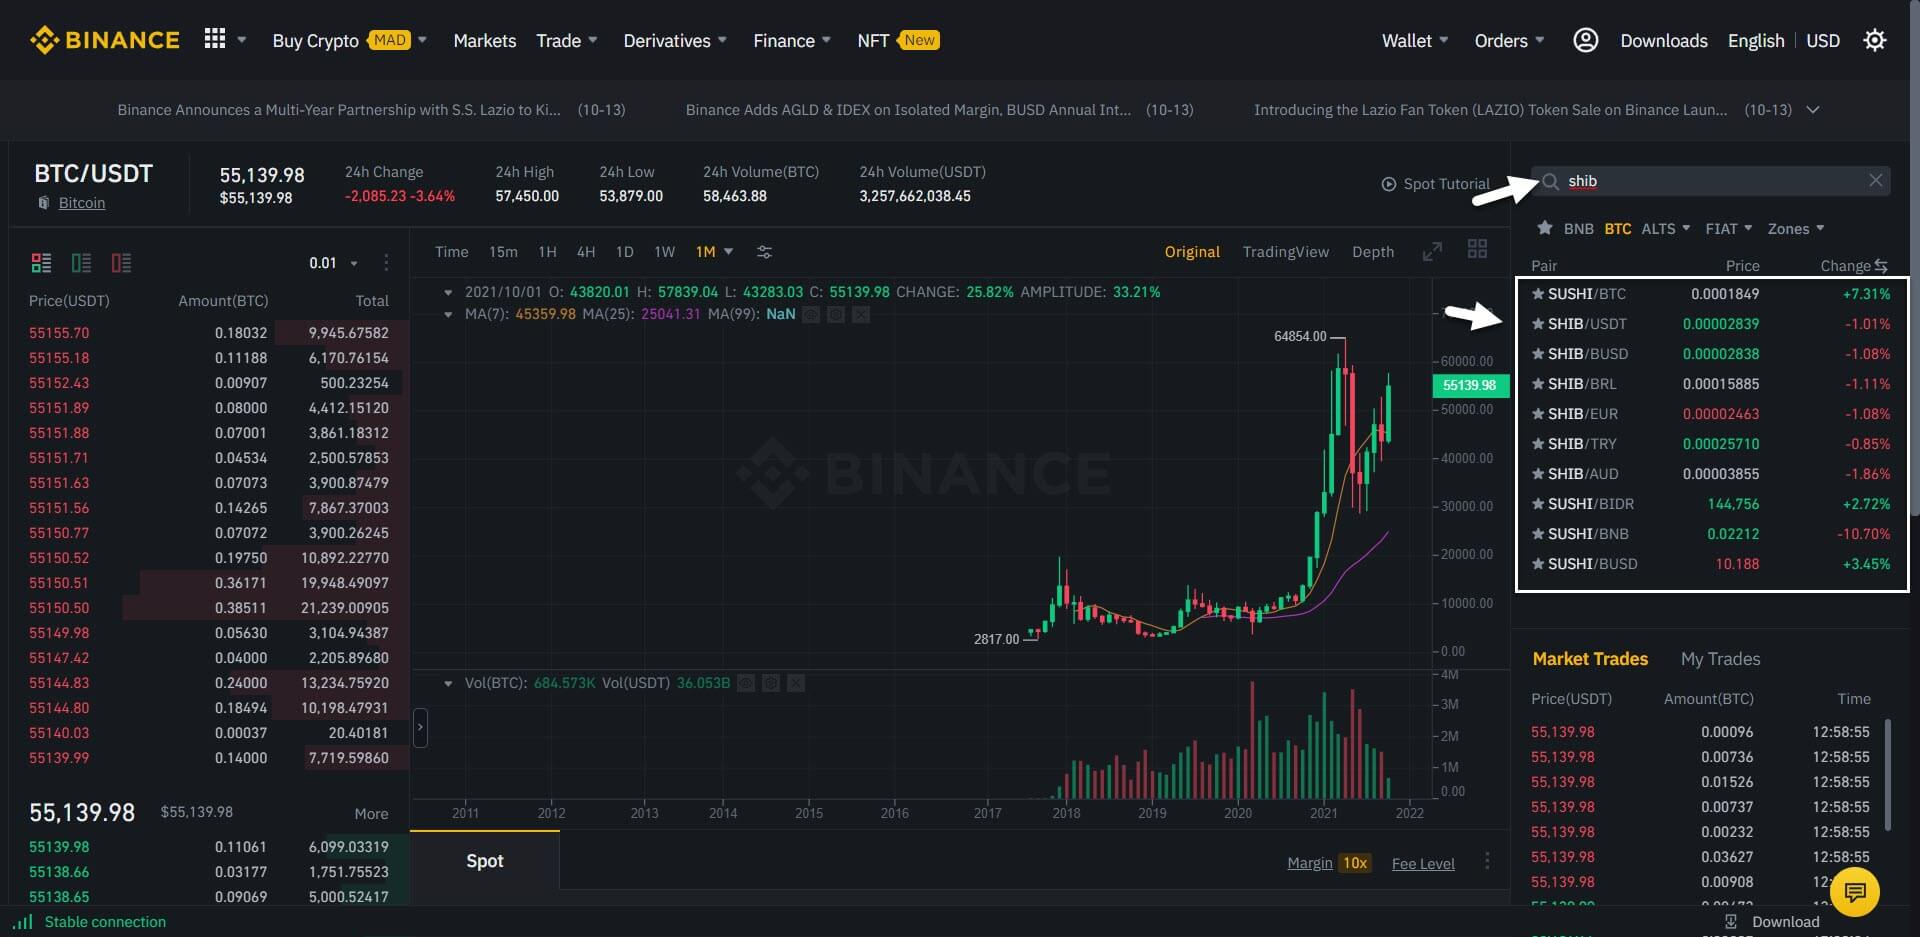The height and width of the screenshot is (937, 1920).
Task: Open the Fee Level link
Action: tap(1423, 864)
